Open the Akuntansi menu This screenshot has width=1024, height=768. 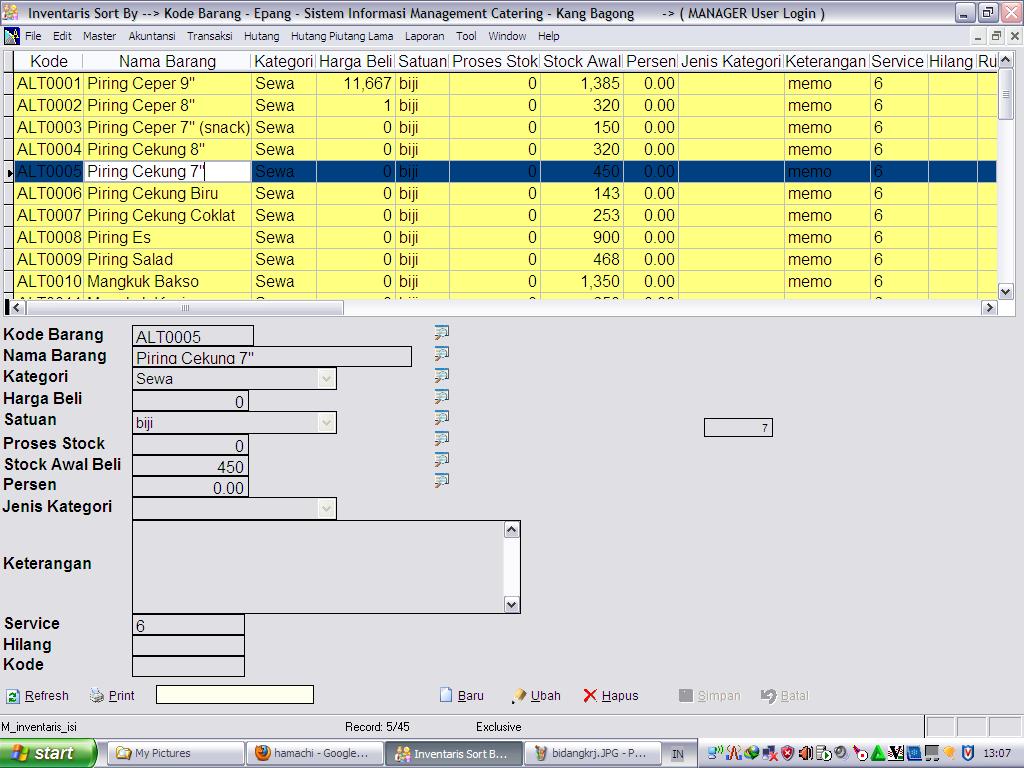[x=151, y=36]
